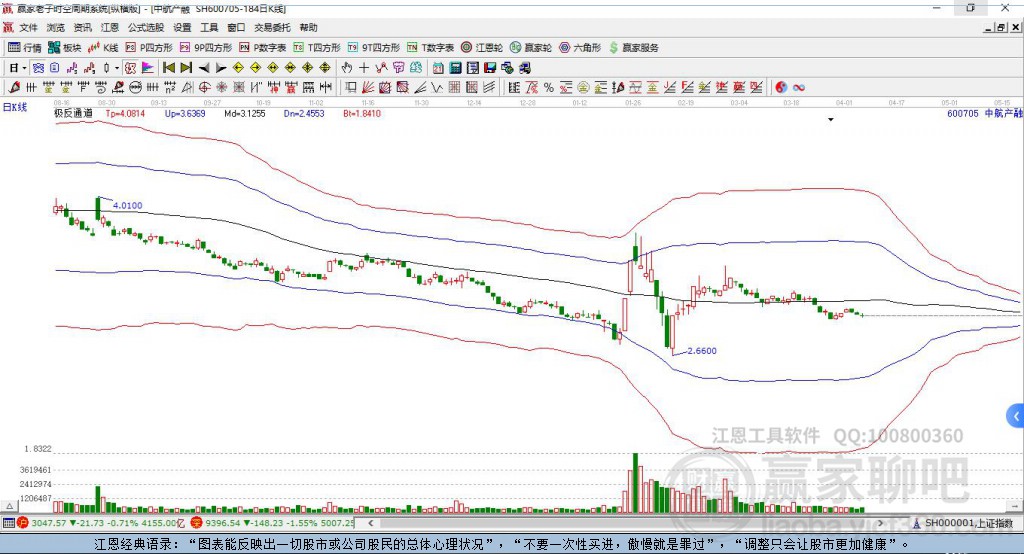Click the small black triangle above chart
This screenshot has height=554, width=1024.
831,120
